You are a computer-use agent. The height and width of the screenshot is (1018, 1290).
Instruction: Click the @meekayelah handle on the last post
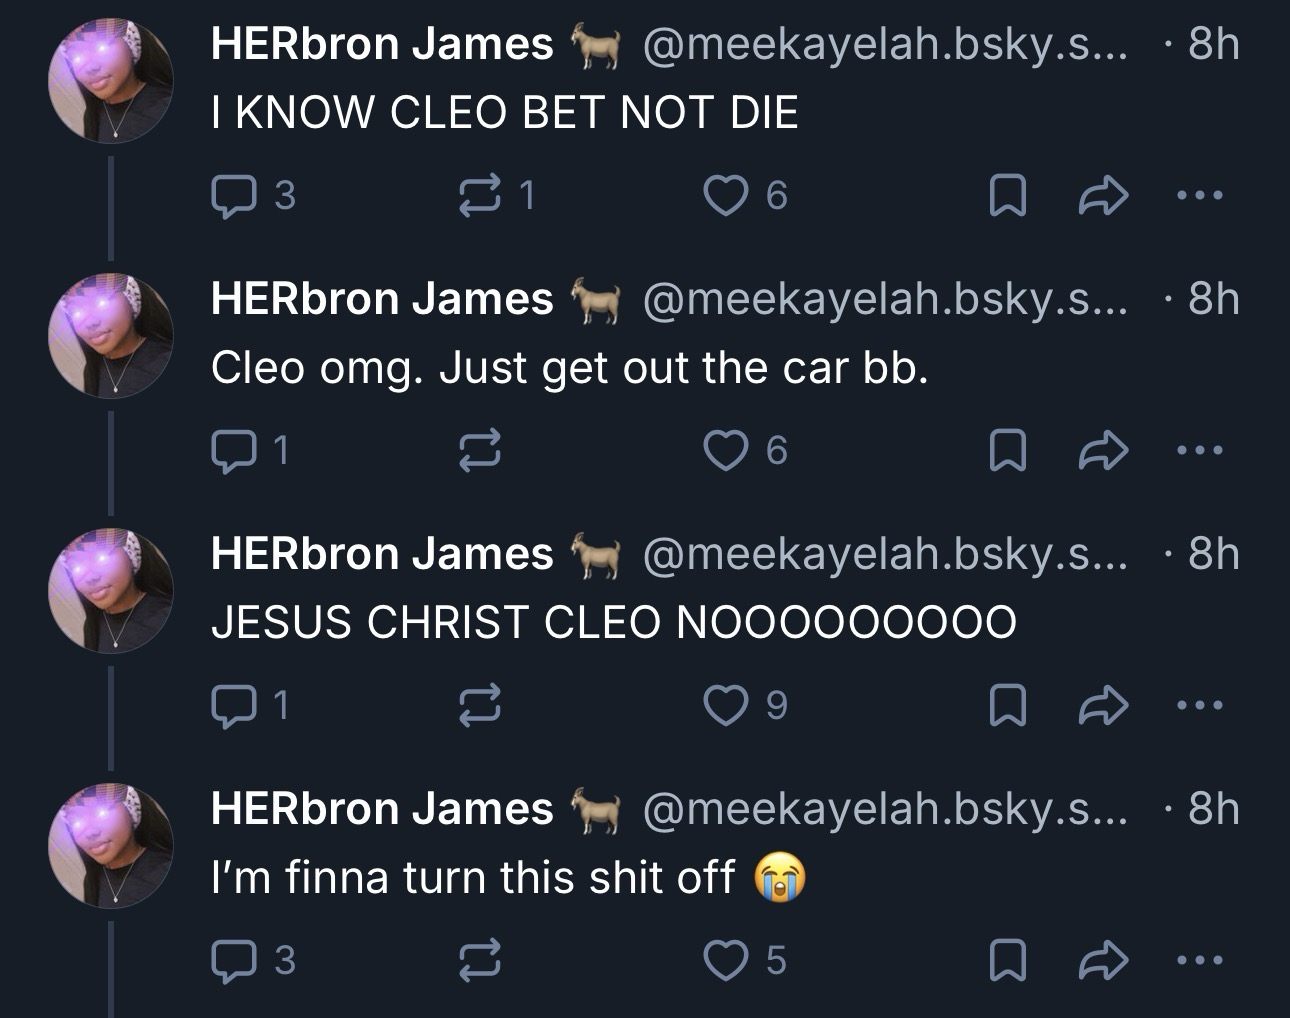click(884, 809)
